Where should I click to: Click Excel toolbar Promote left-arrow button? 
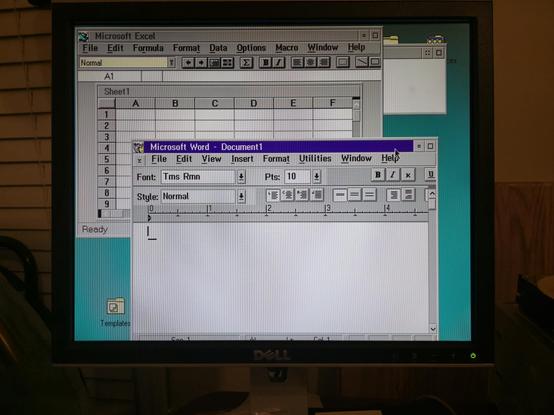[x=188, y=63]
